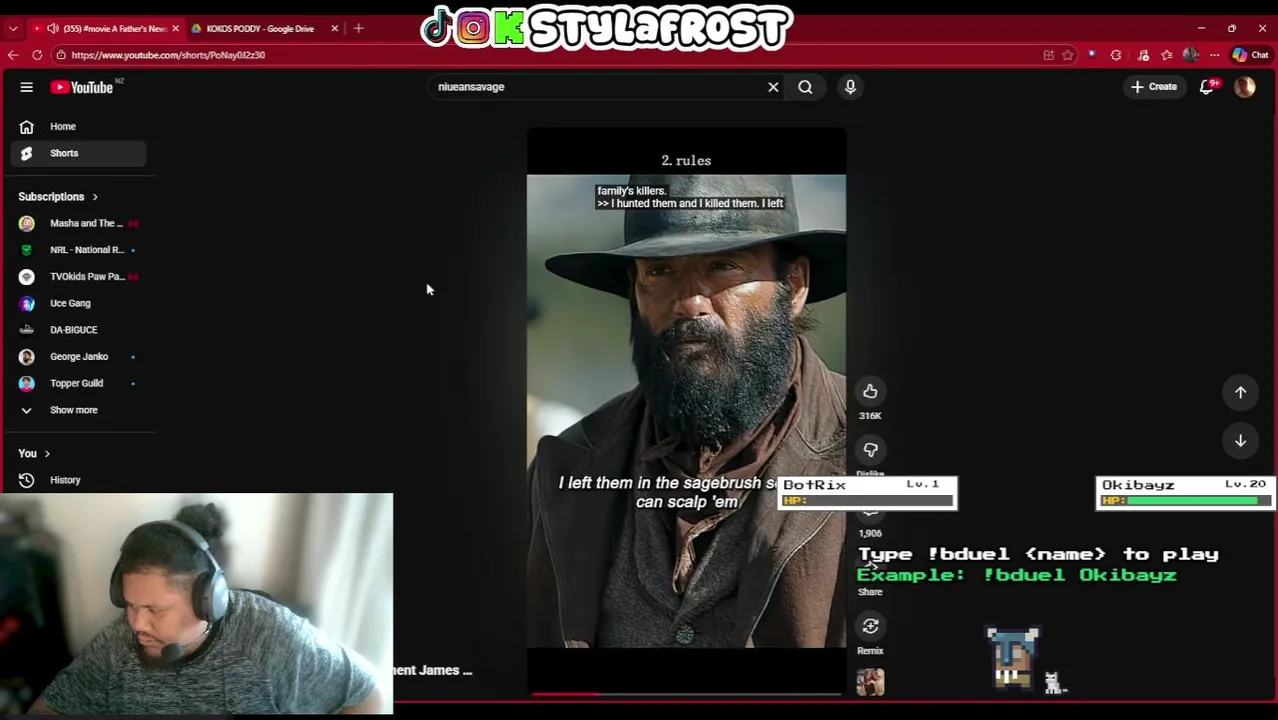Open the apps icon in the address bar
The image size is (1278, 720).
(1049, 55)
